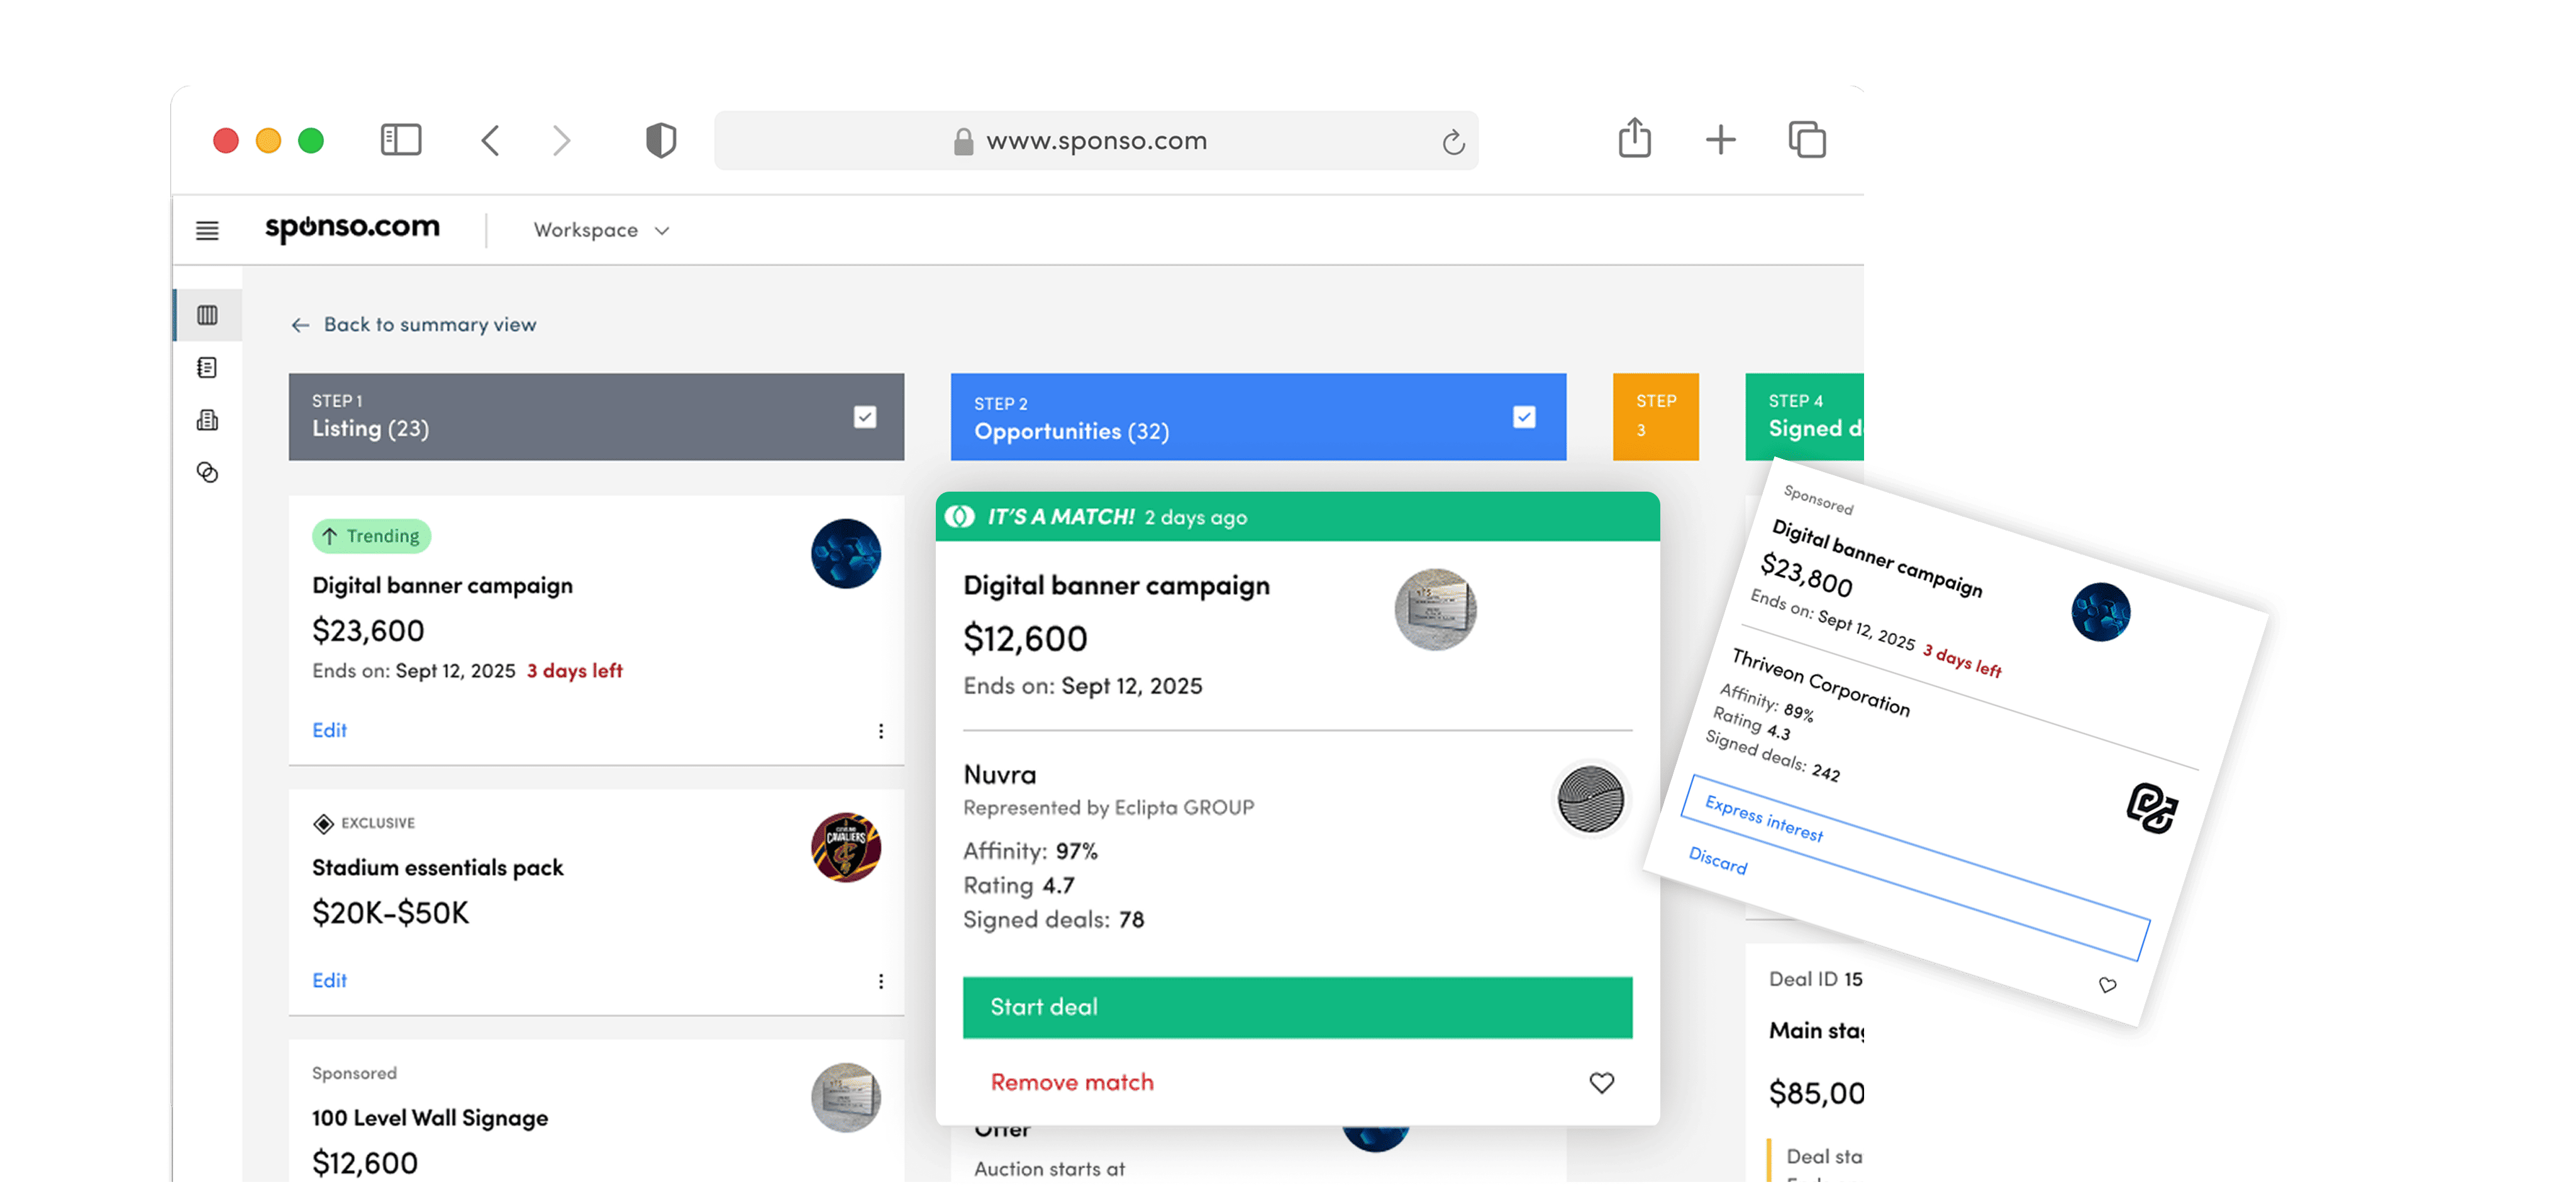Favorite the Nuvra match with heart icon
2576x1192 pixels.
coord(1601,1082)
